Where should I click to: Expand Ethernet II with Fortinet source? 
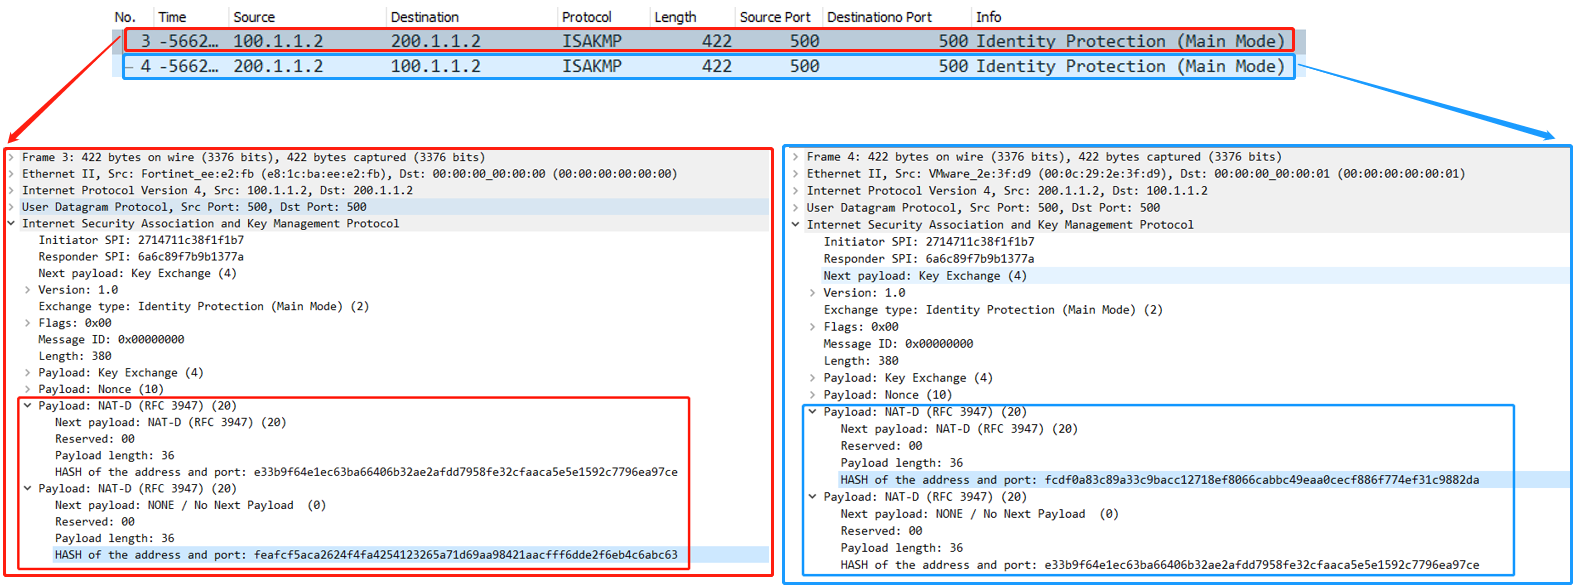pyautogui.click(x=12, y=174)
